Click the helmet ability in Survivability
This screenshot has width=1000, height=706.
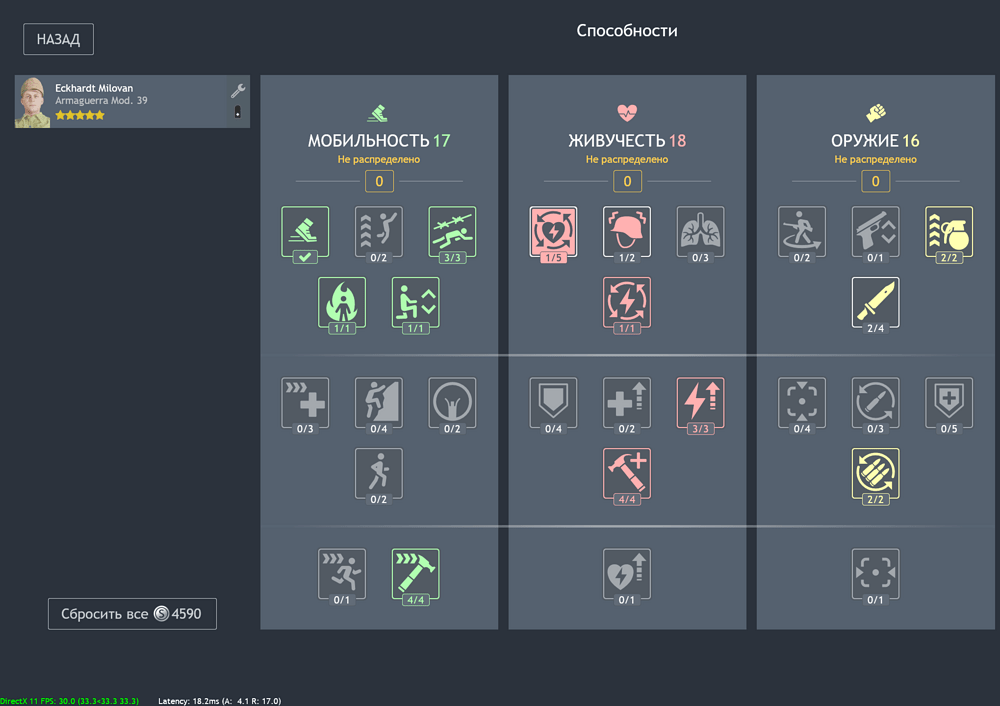coord(627,231)
